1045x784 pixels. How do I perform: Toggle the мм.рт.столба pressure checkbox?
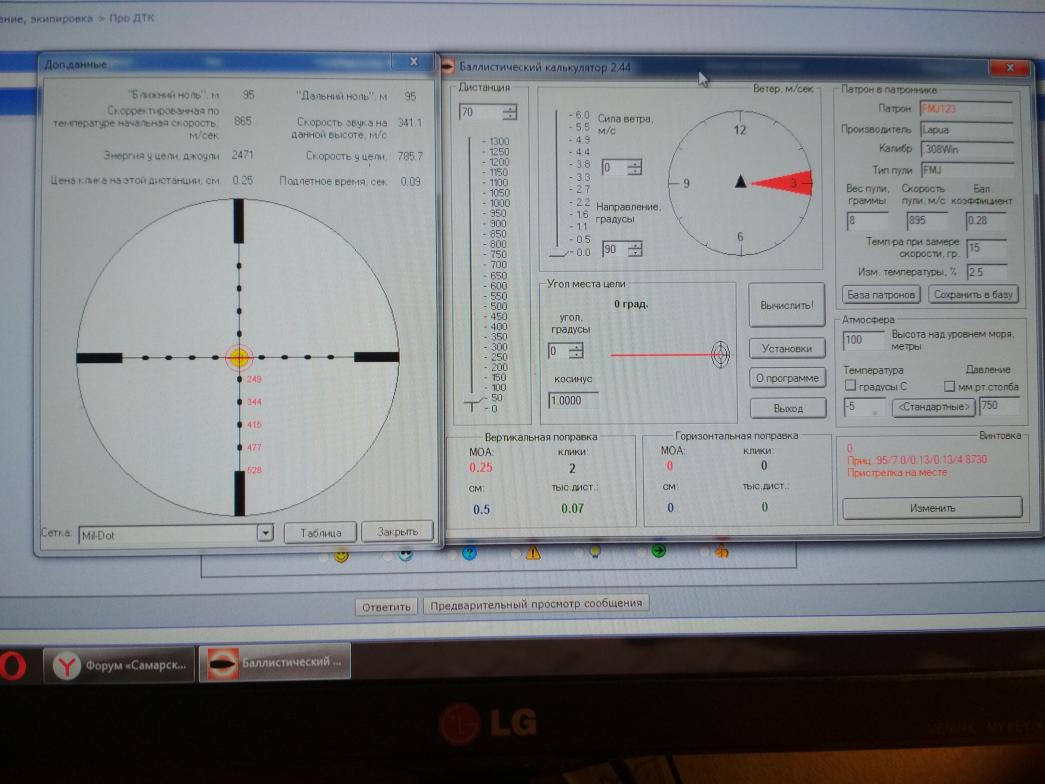click(x=950, y=386)
